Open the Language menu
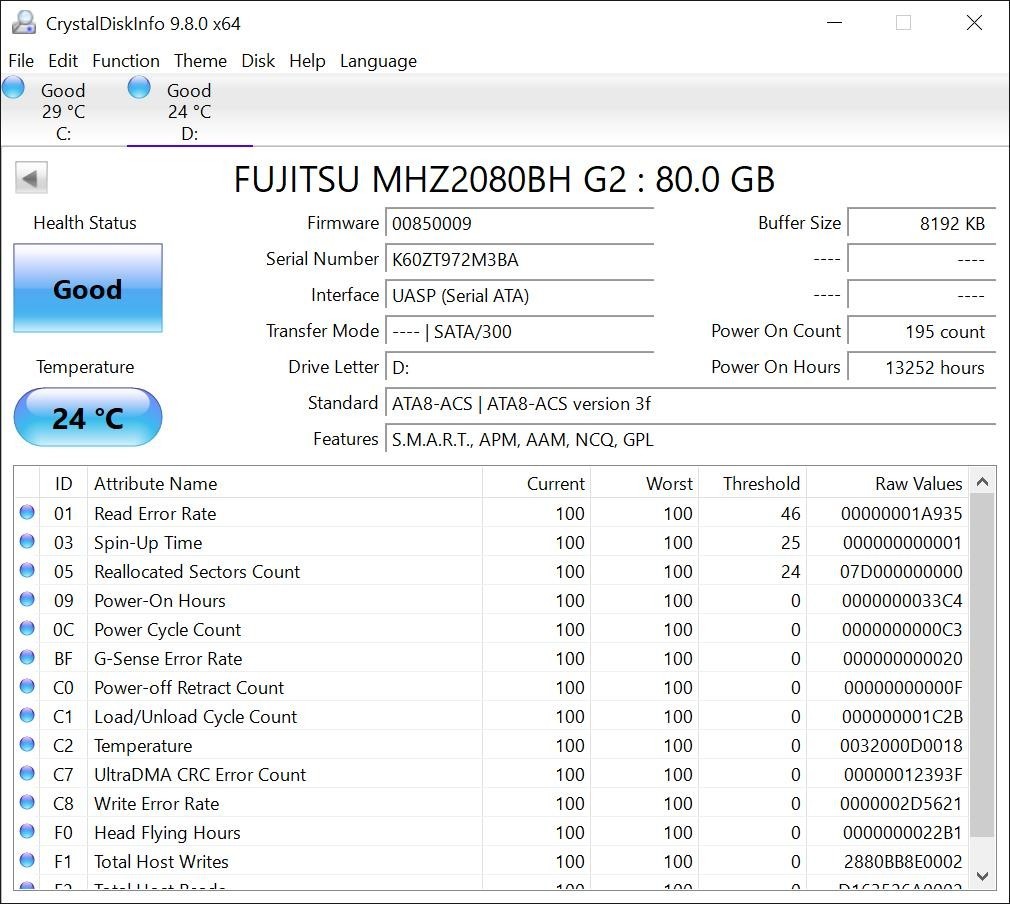Viewport: 1010px width, 904px height. (378, 61)
